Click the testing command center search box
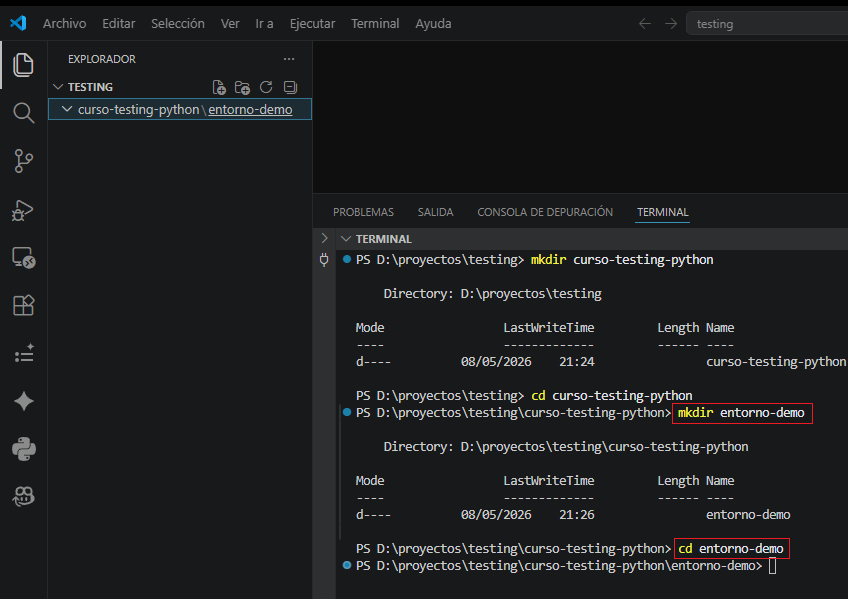The width and height of the screenshot is (848, 599). click(x=767, y=24)
